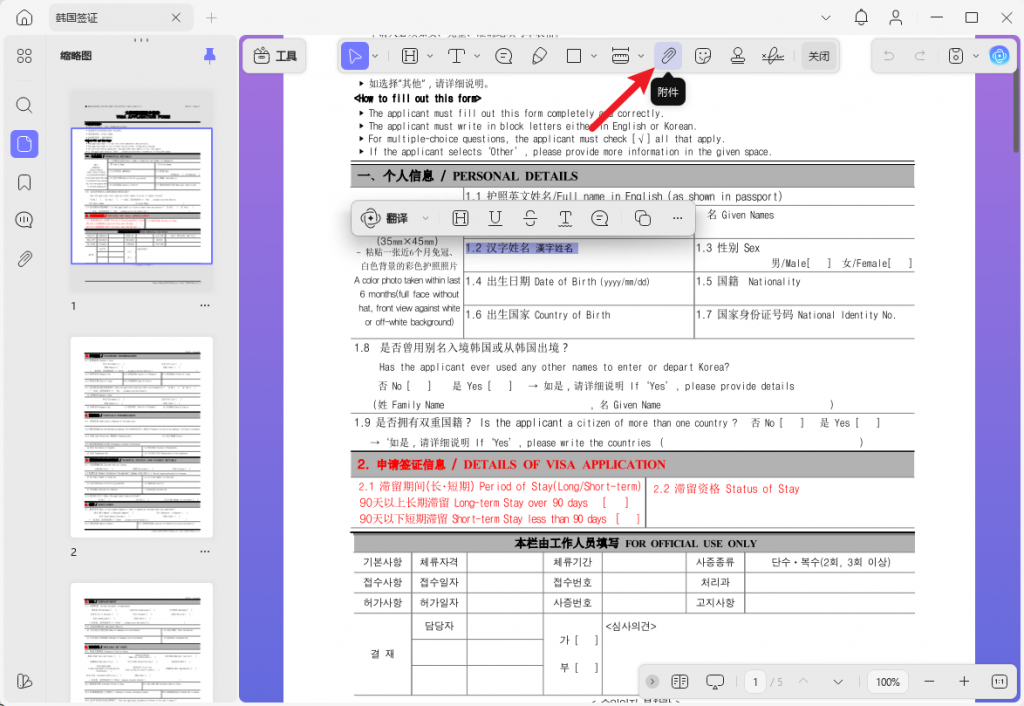Copy the selected text
This screenshot has width=1024, height=706.
[643, 218]
